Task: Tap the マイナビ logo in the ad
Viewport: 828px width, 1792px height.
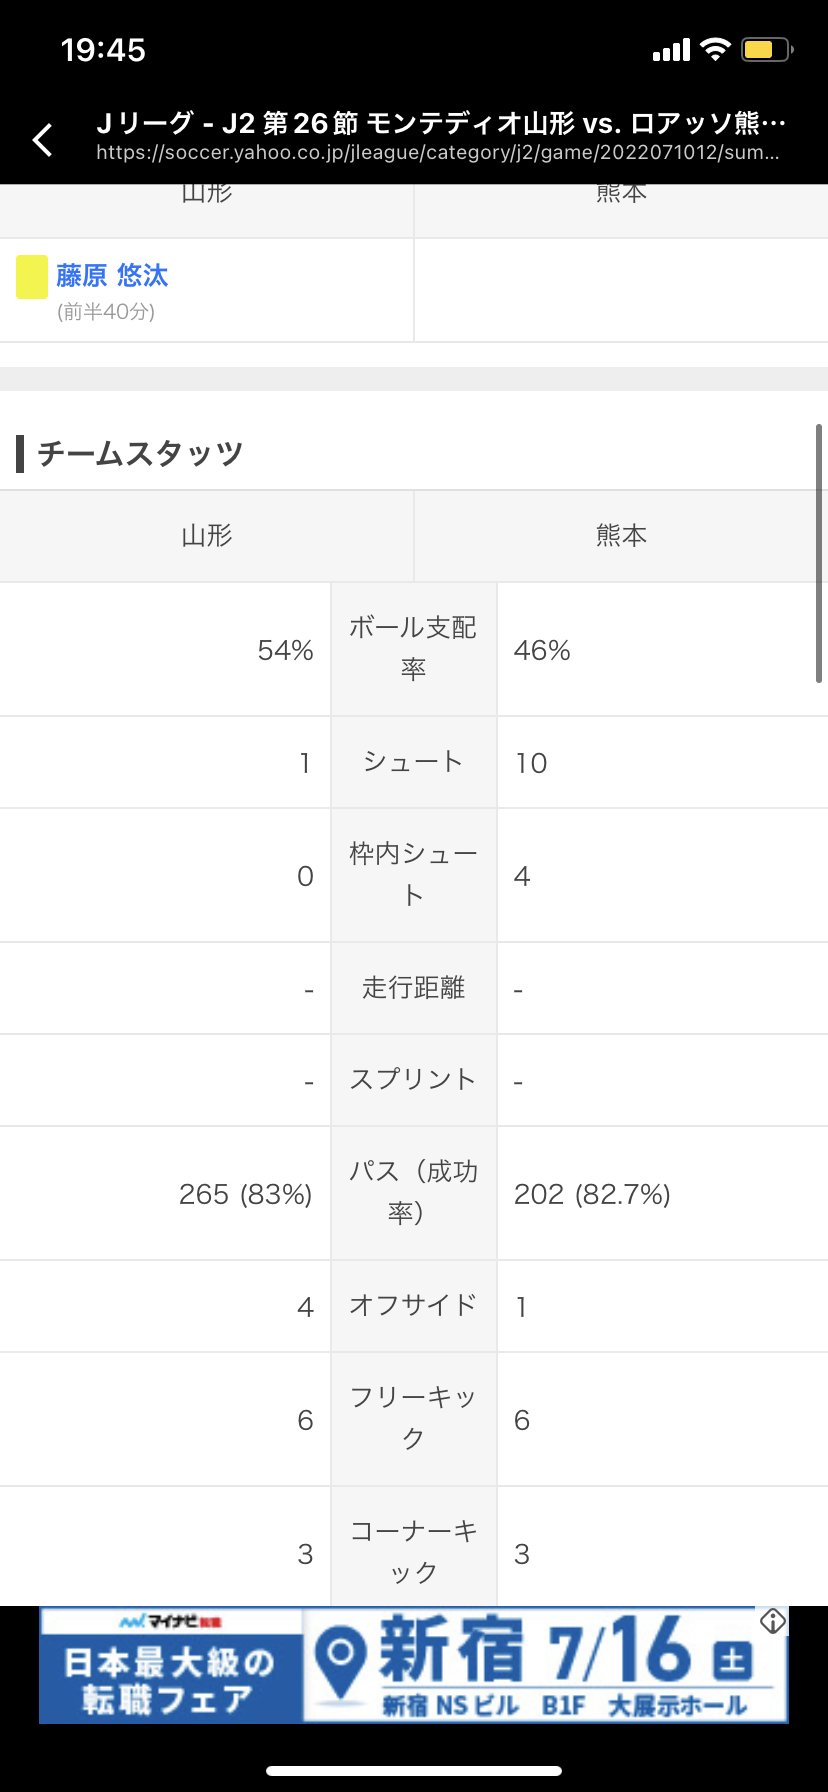Action: [169, 1621]
